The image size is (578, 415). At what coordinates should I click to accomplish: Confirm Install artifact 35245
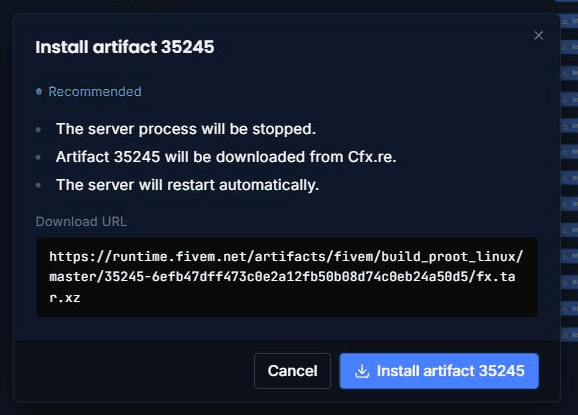point(439,371)
